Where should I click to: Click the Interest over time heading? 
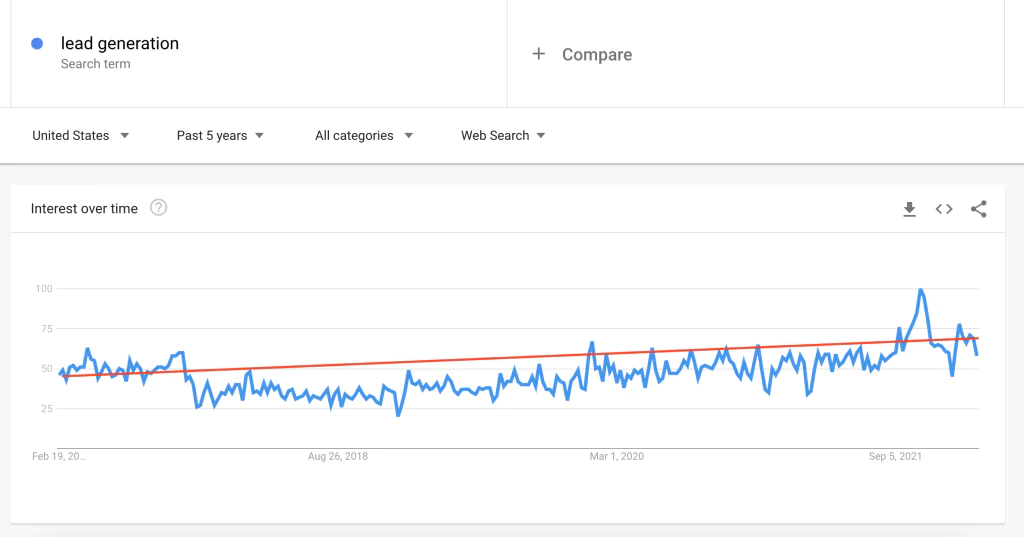tap(84, 208)
